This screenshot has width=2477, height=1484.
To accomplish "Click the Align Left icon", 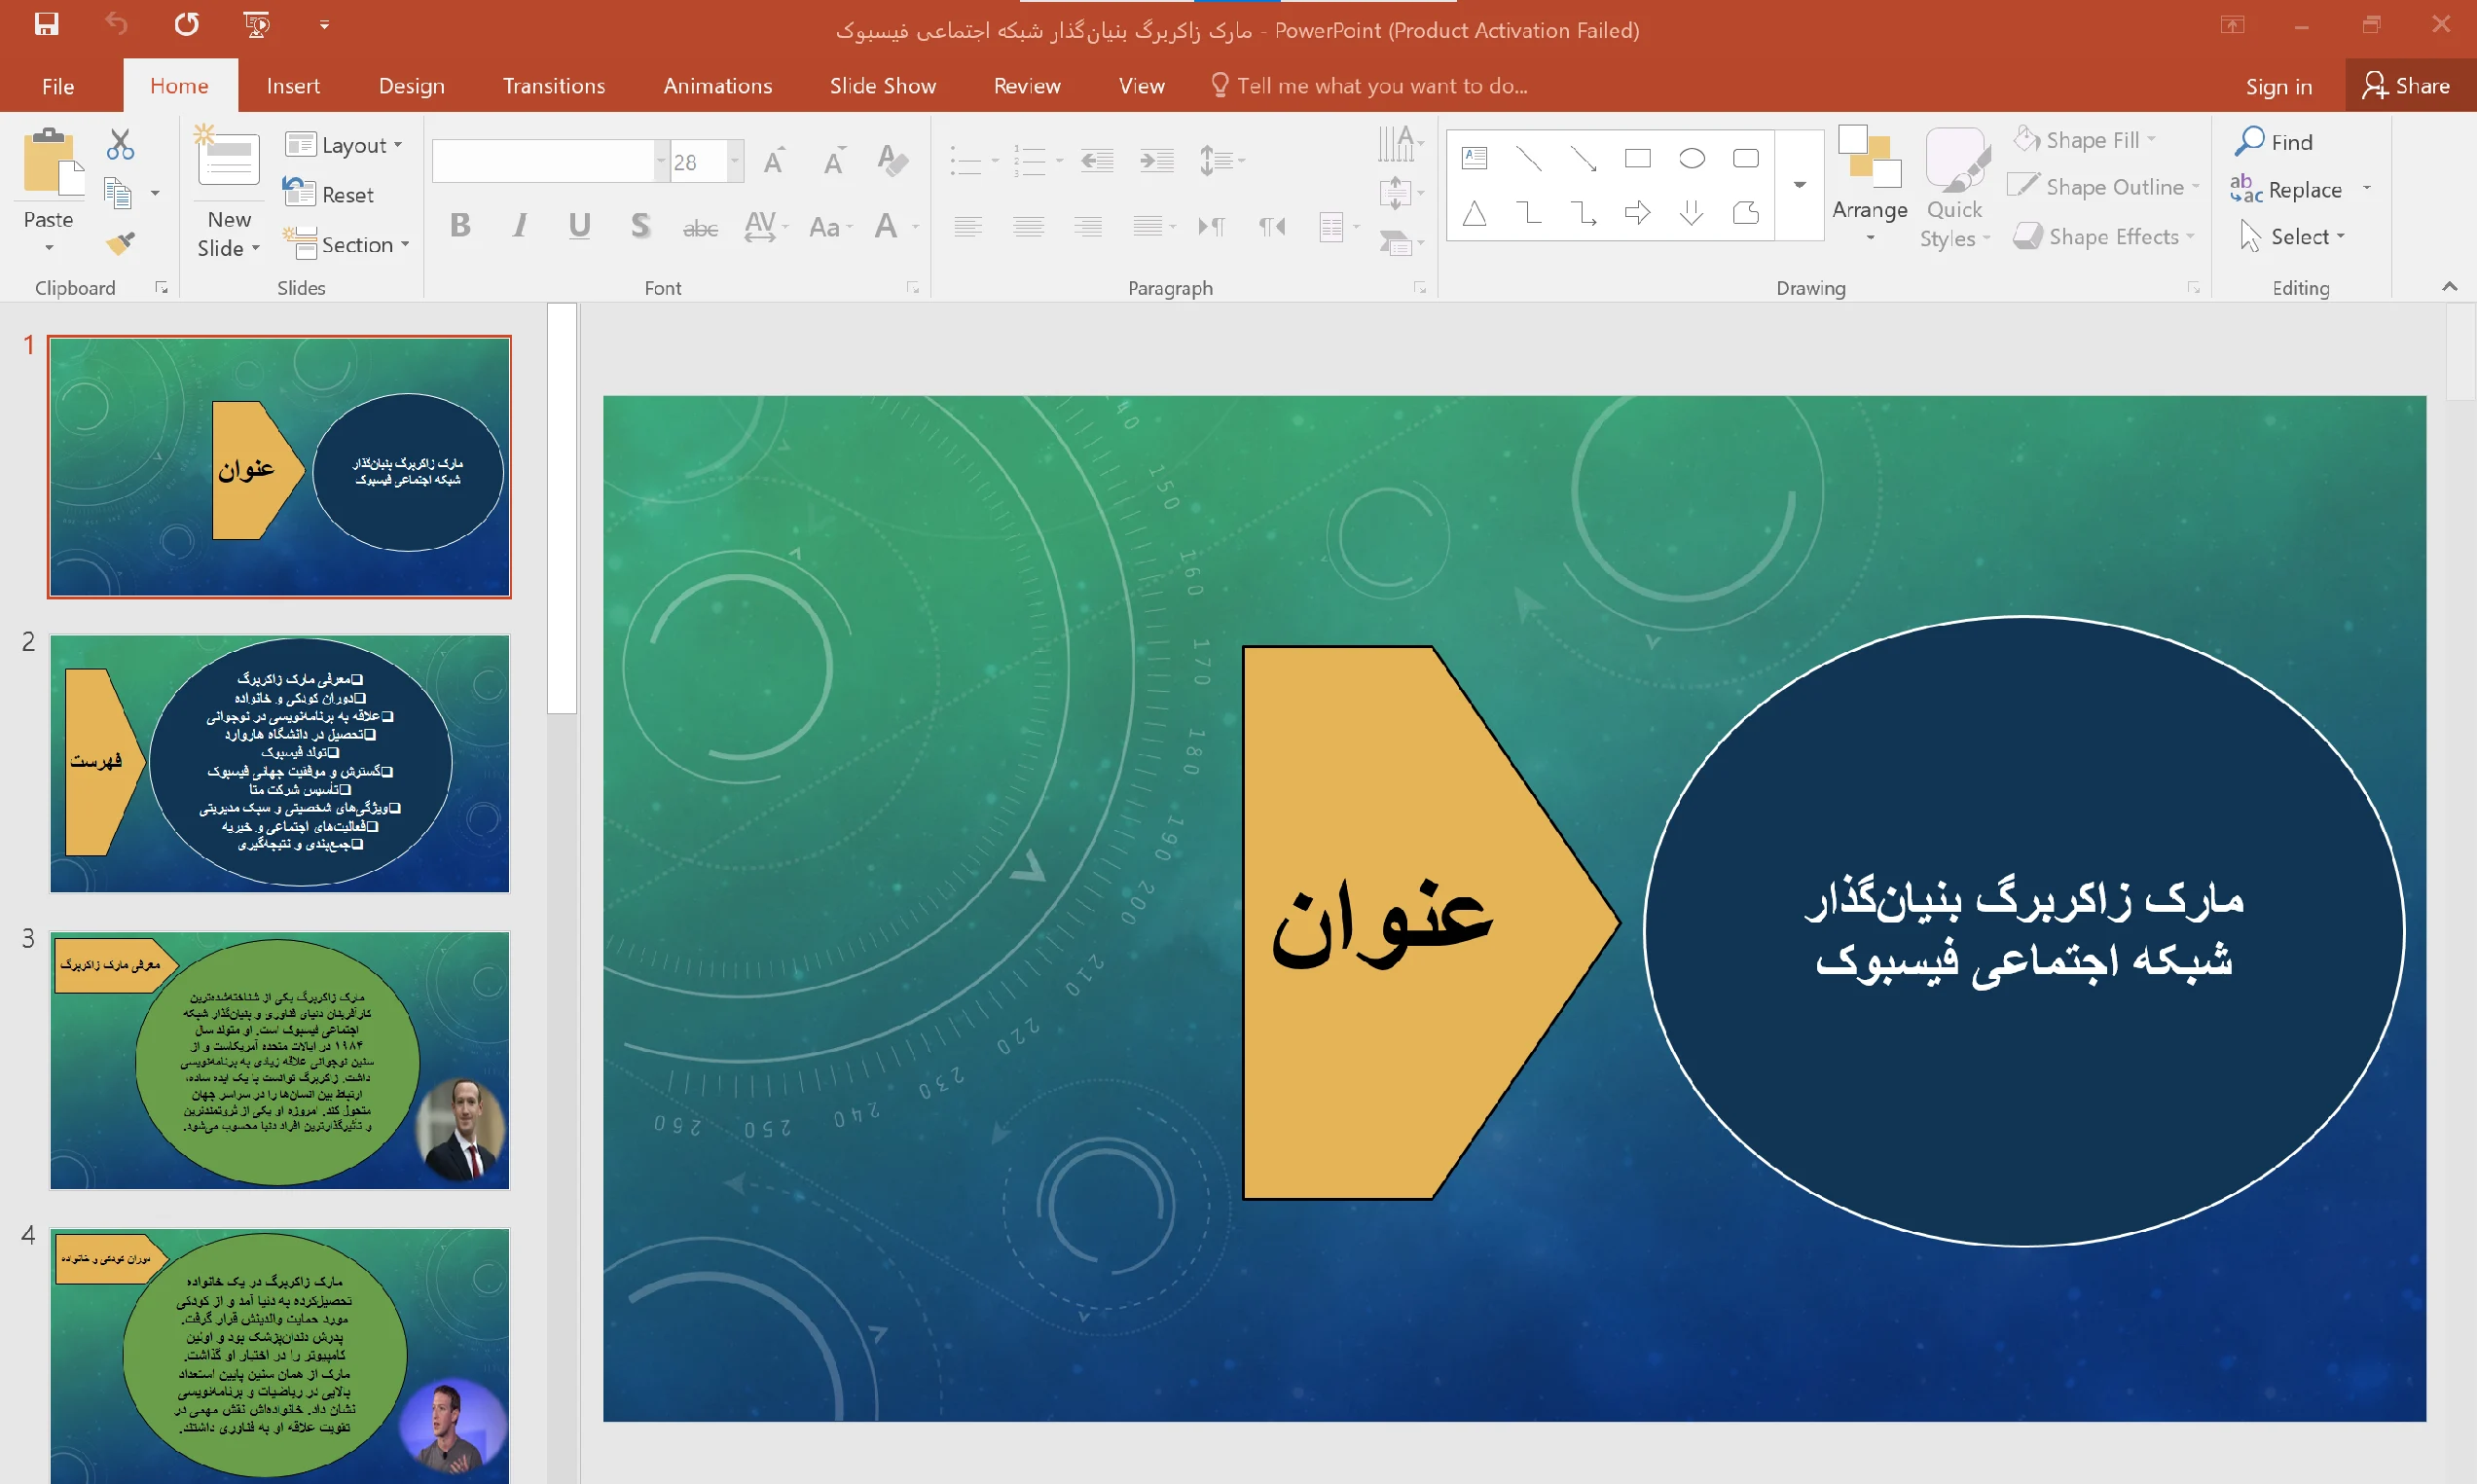I will [x=967, y=227].
